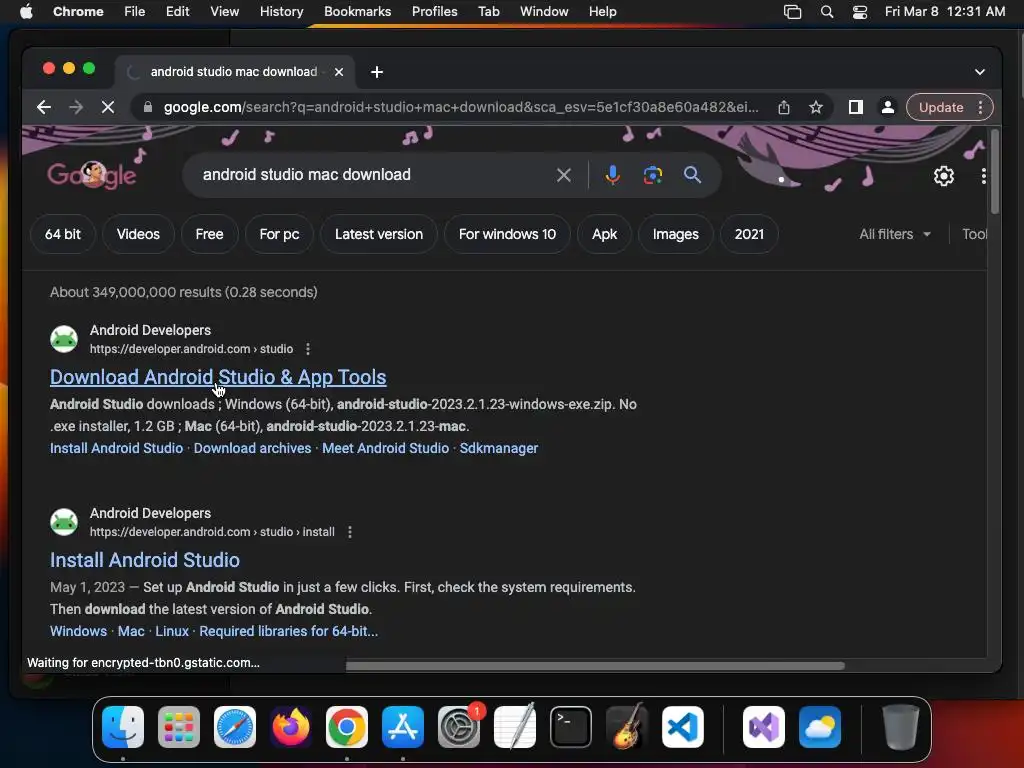Filter results by 64 bit

pyautogui.click(x=63, y=234)
